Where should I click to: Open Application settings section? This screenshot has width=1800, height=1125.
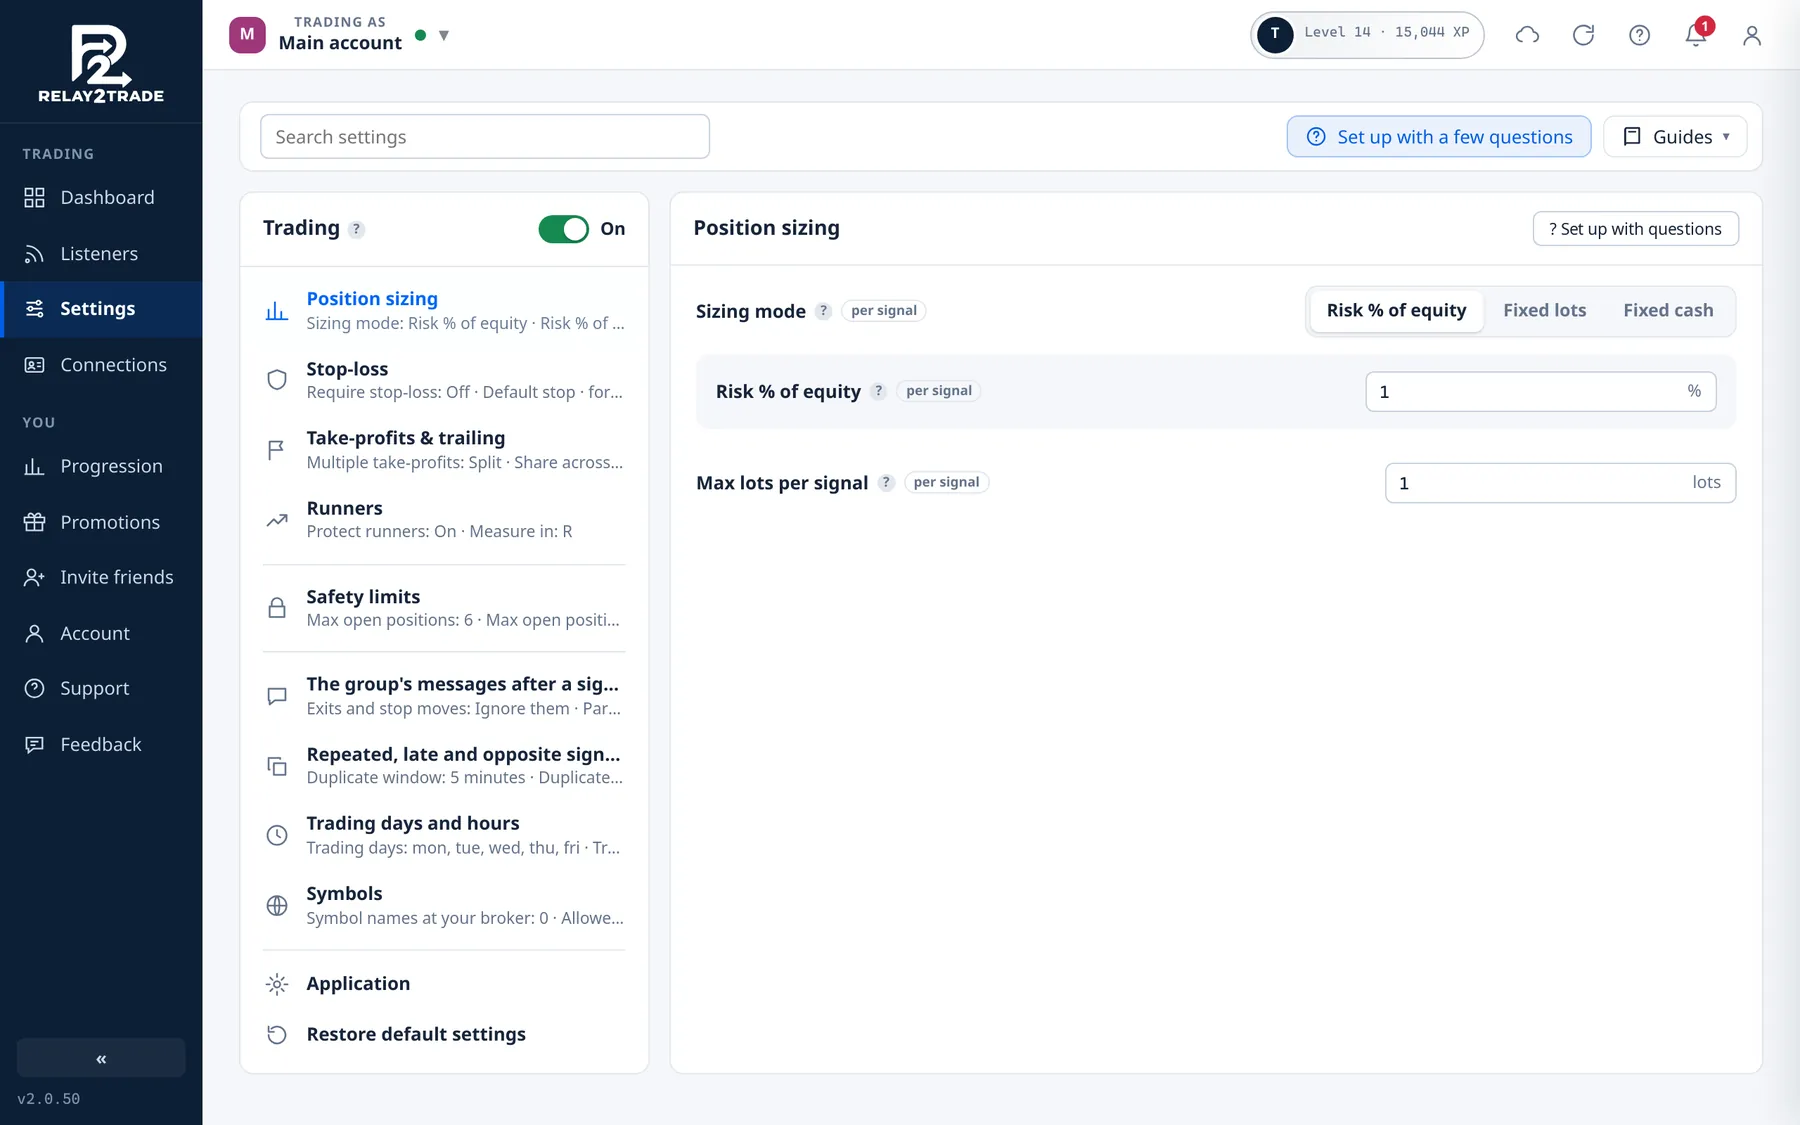click(x=444, y=984)
